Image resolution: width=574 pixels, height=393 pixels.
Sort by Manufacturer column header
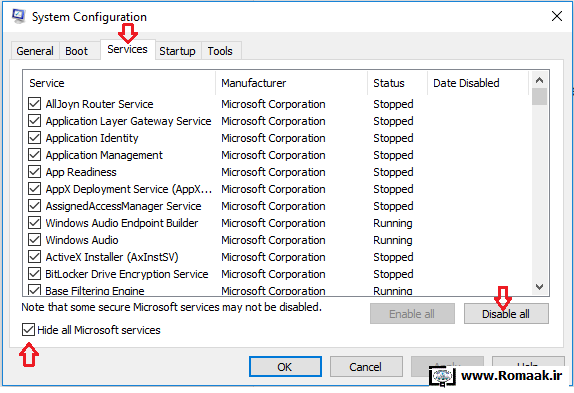[292, 83]
